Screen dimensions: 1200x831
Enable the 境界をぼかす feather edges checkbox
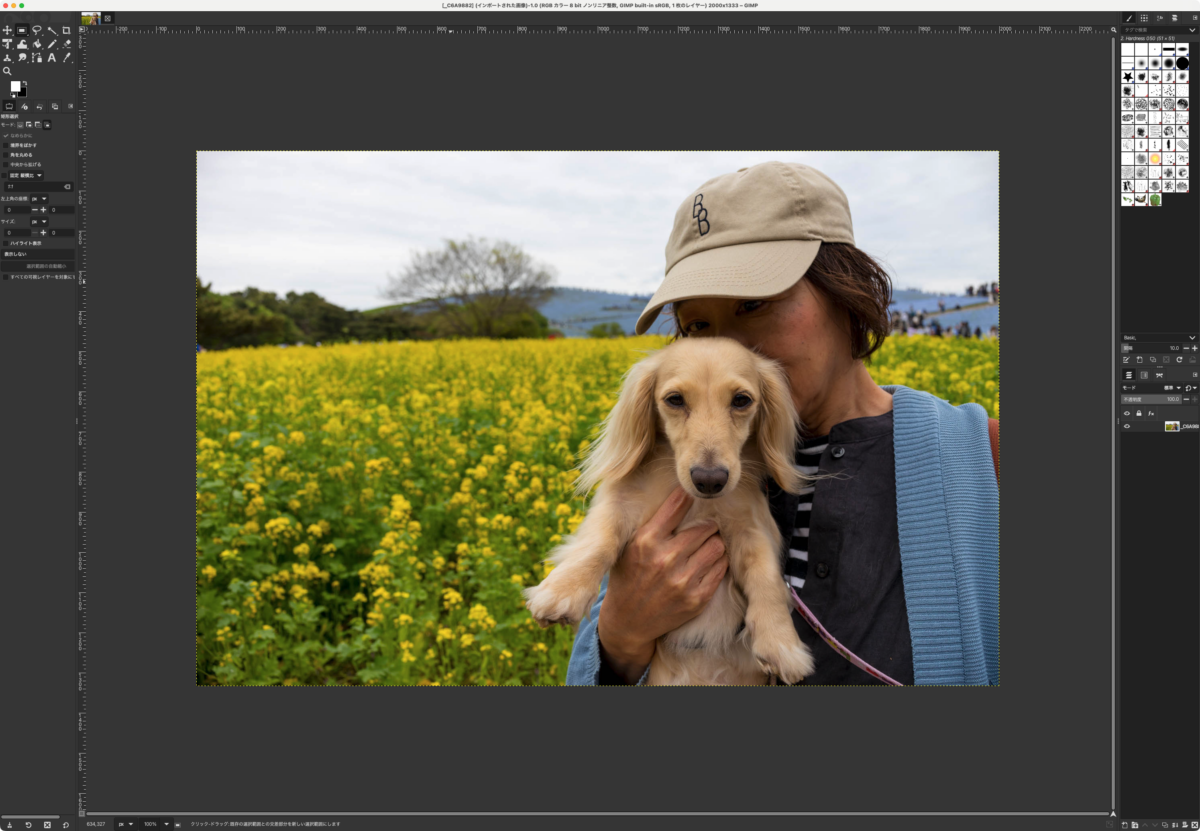[5, 145]
